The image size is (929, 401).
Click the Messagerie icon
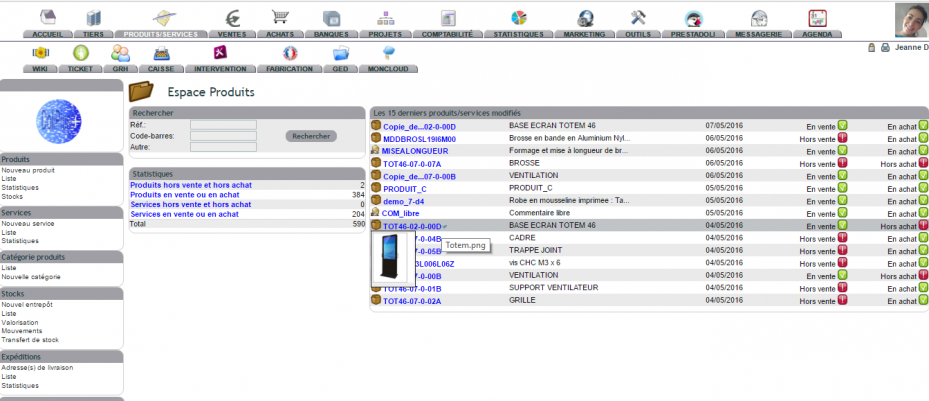pos(759,18)
